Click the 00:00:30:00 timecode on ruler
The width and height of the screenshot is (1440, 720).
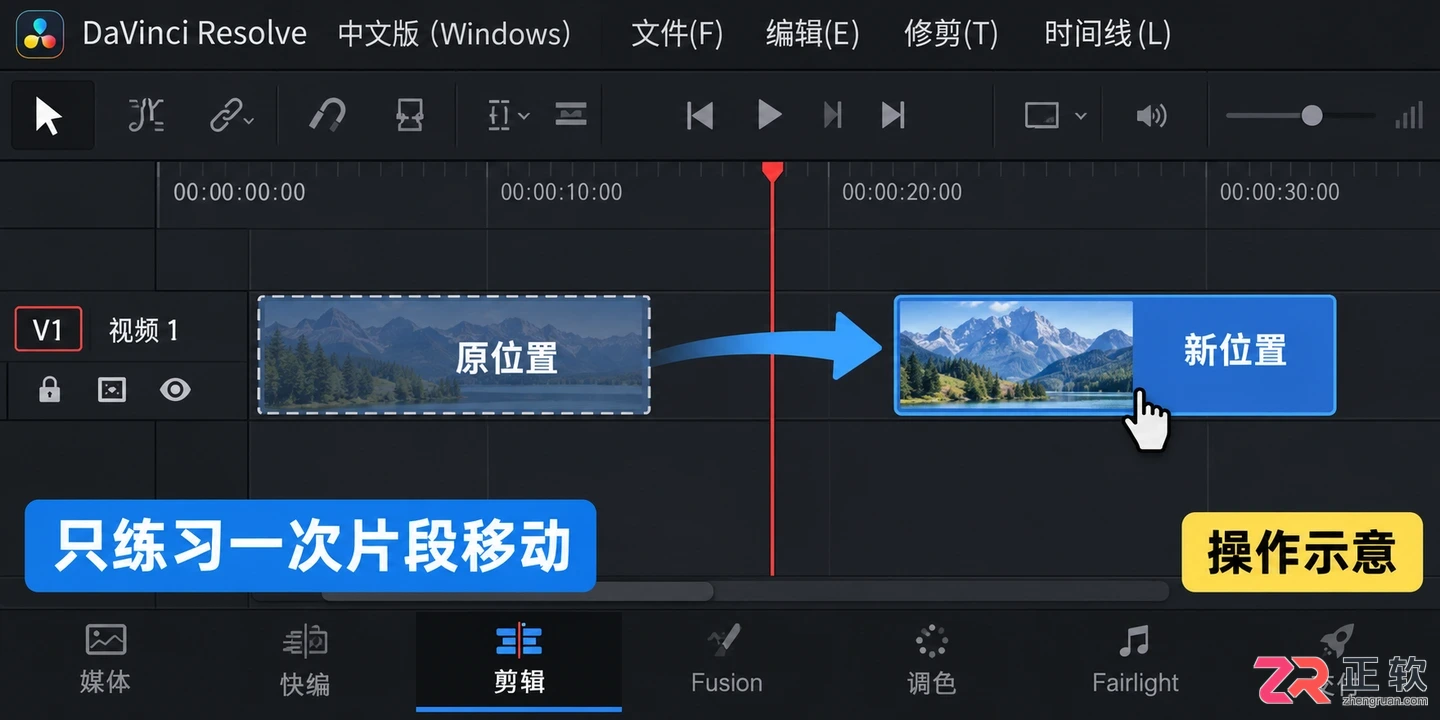pos(1279,192)
